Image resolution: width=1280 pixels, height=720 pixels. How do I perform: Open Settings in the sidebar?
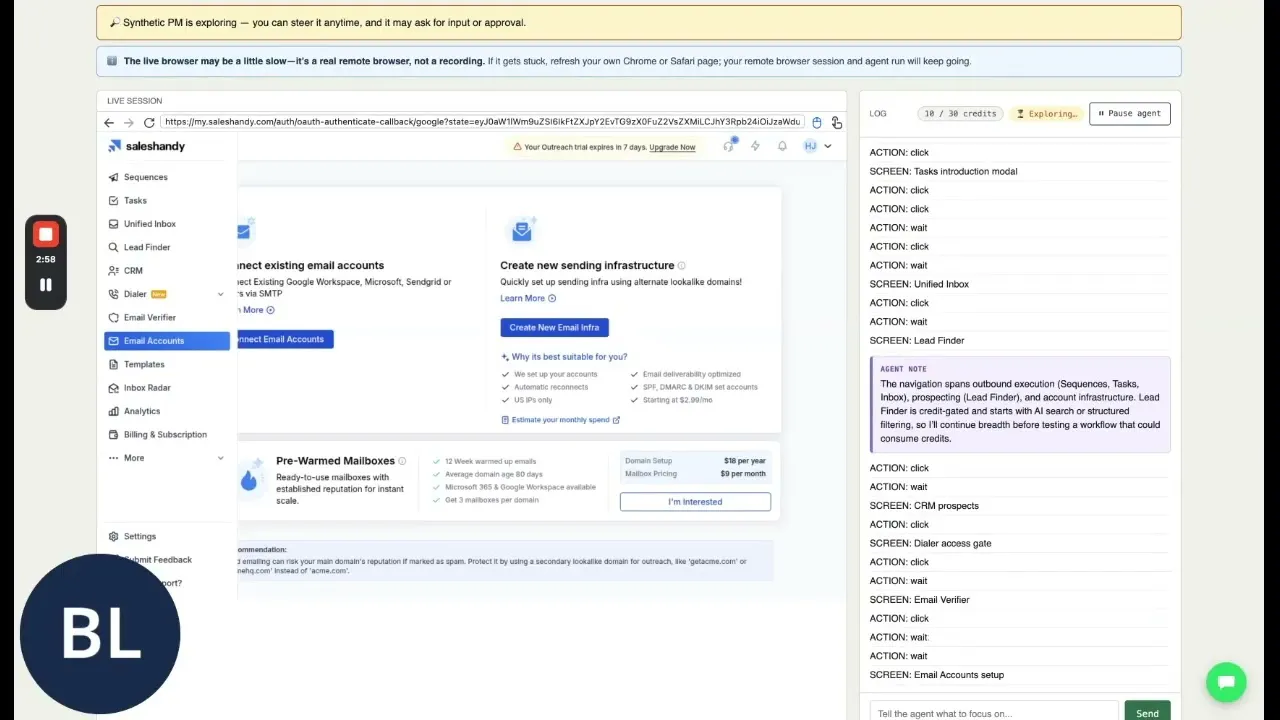pos(139,537)
